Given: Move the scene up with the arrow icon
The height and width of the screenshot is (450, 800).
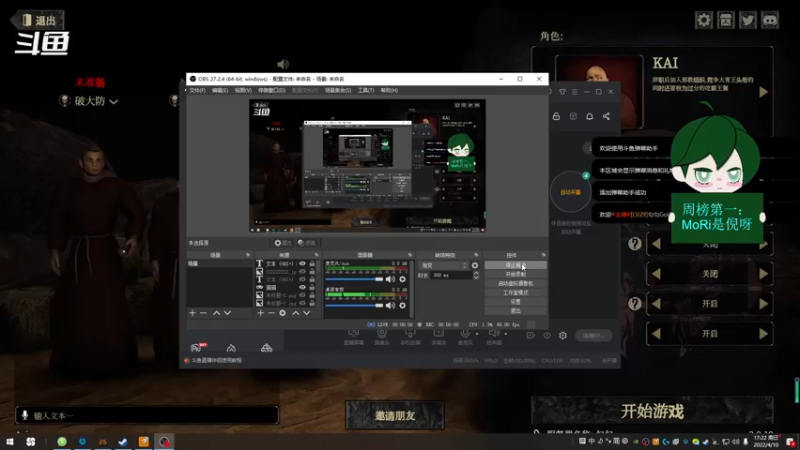Looking at the screenshot, I should (x=216, y=313).
